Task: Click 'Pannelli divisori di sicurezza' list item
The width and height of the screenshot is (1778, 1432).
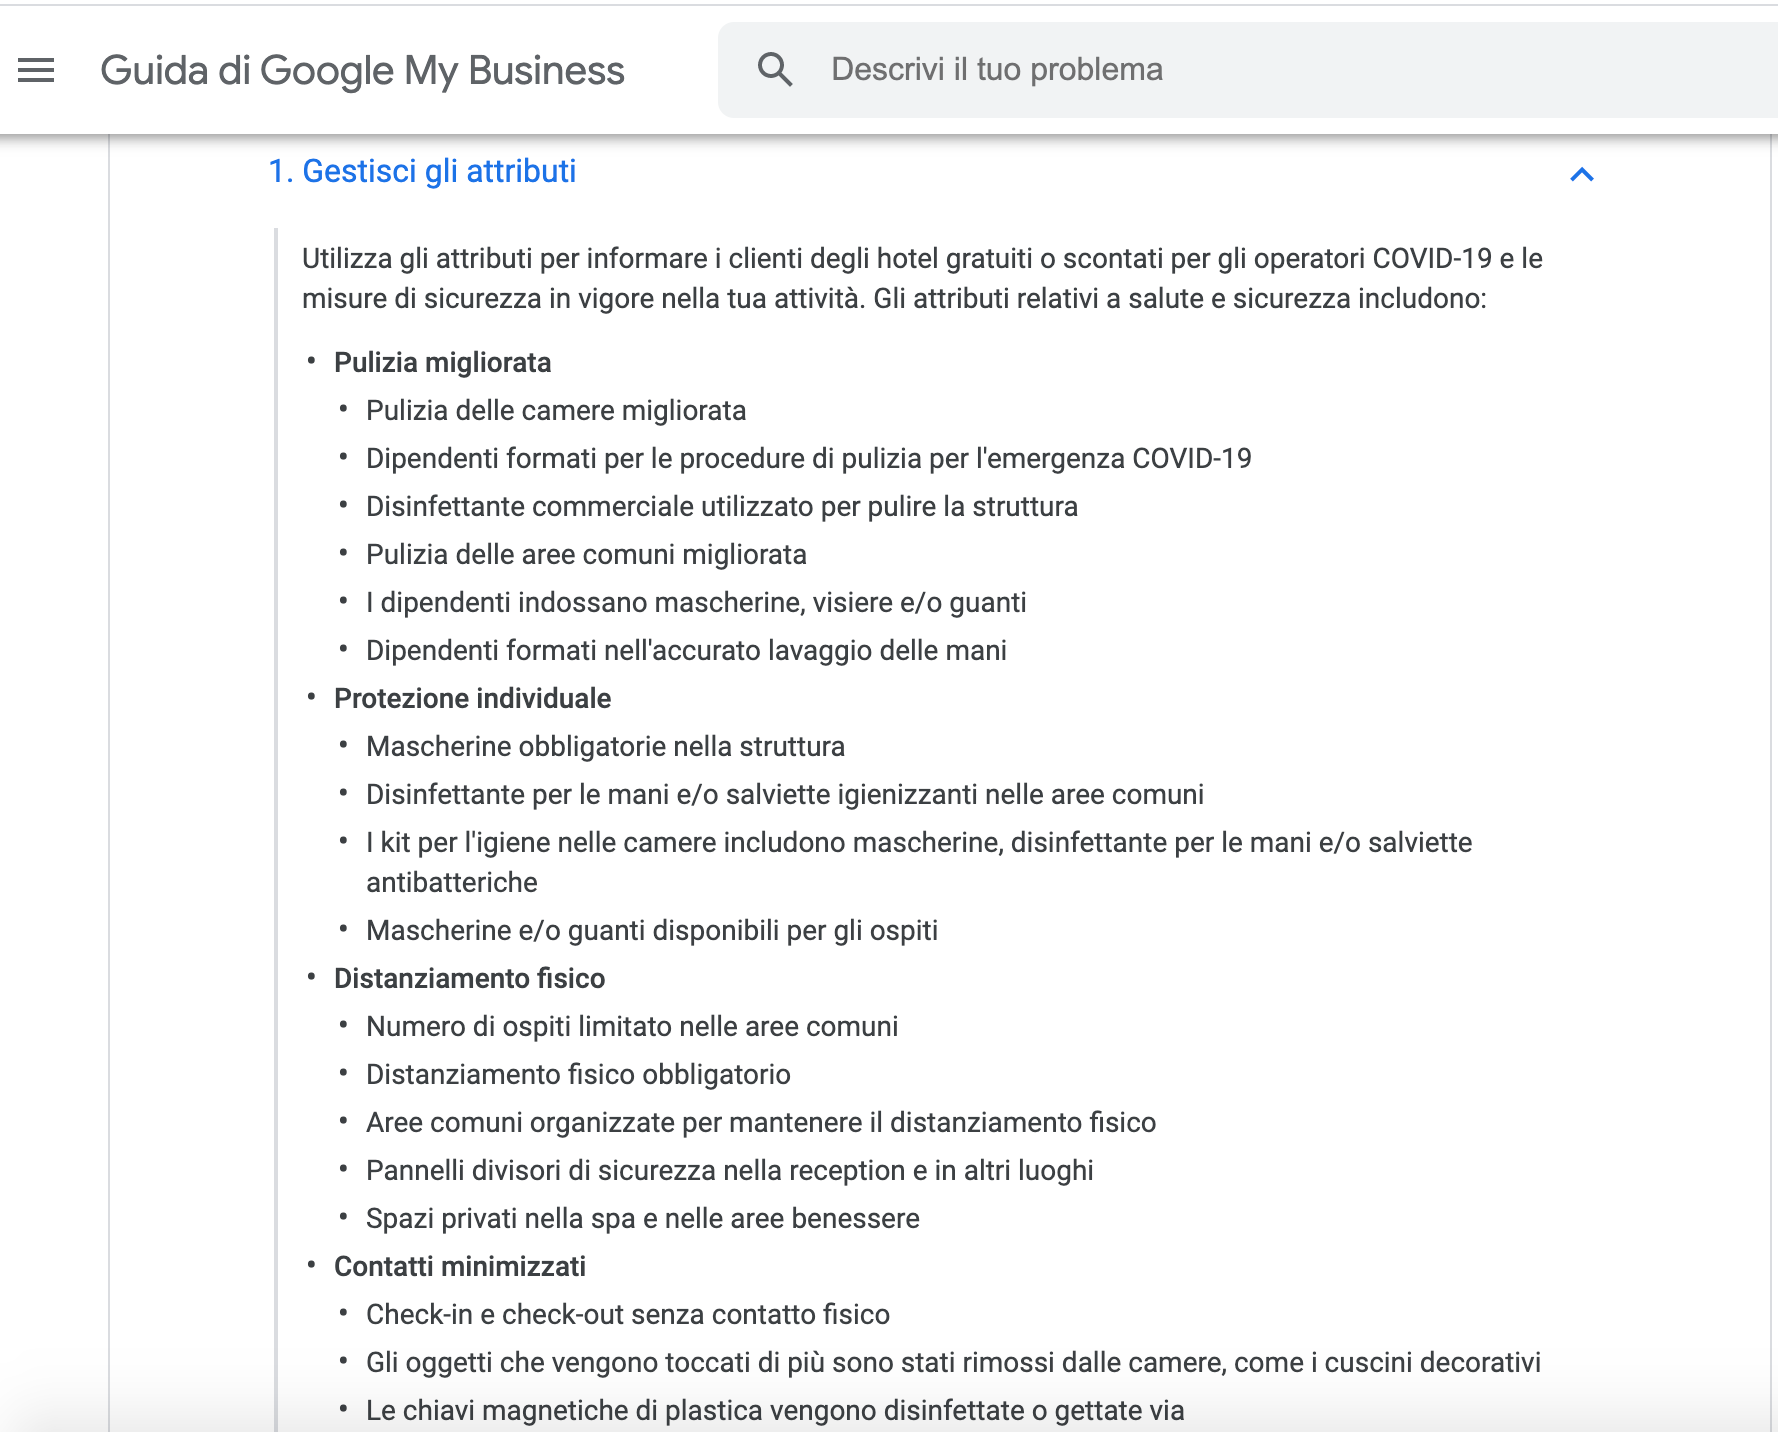Action: (x=729, y=1170)
